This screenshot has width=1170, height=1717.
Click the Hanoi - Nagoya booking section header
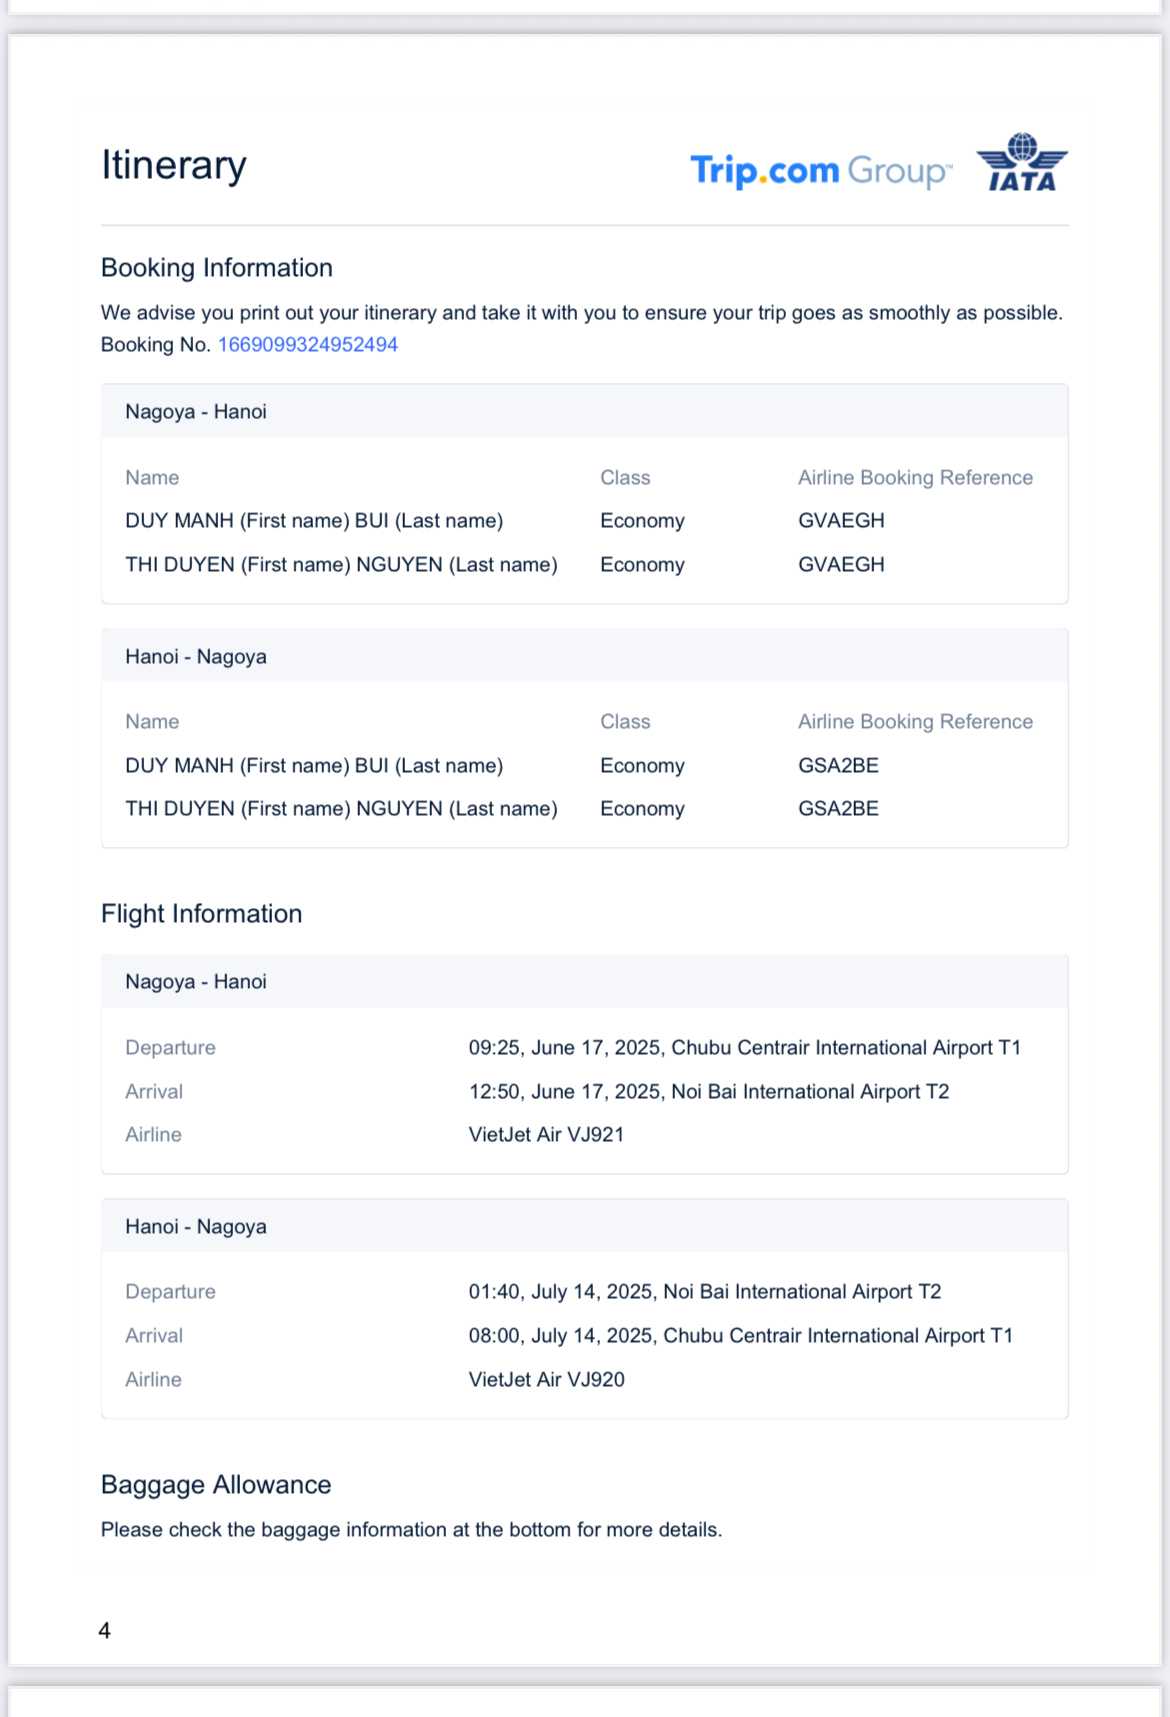(196, 657)
